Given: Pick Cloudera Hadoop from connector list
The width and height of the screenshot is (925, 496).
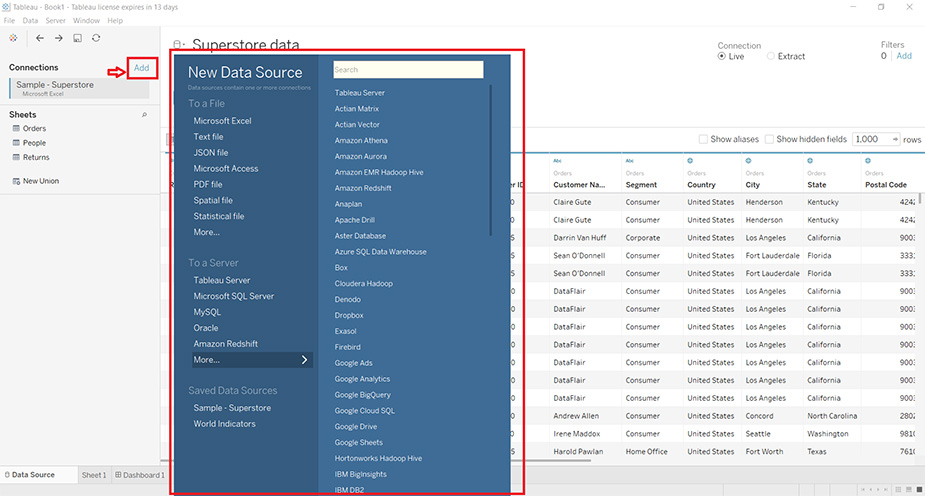Looking at the screenshot, I should [x=363, y=284].
